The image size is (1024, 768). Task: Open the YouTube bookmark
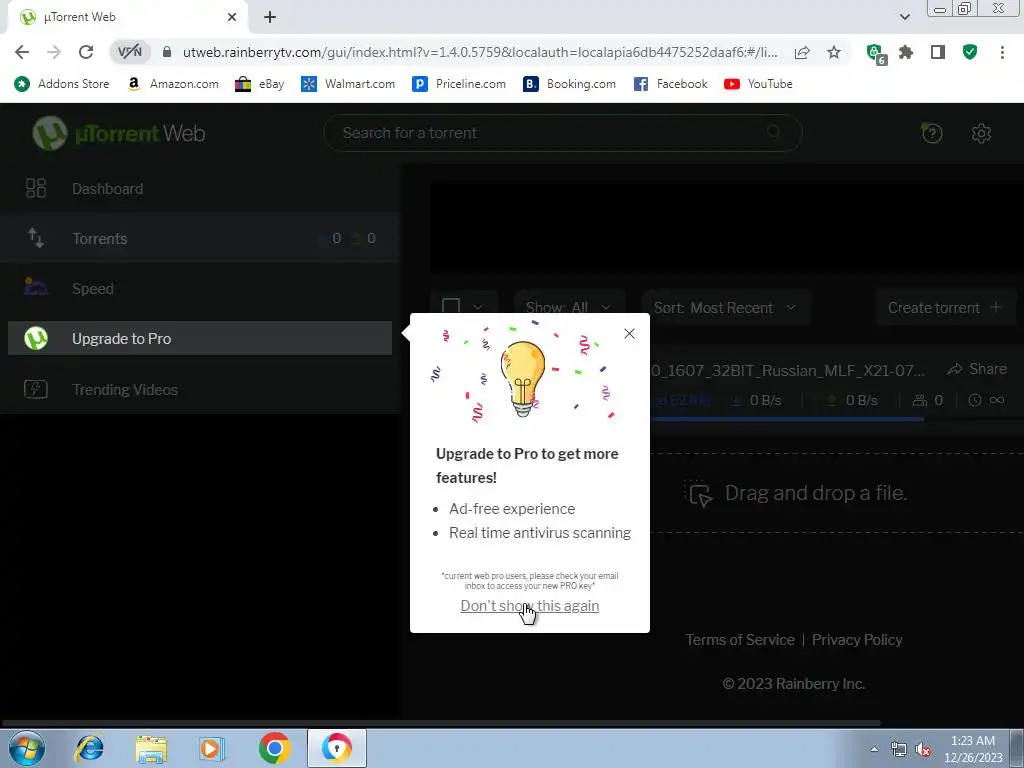758,84
